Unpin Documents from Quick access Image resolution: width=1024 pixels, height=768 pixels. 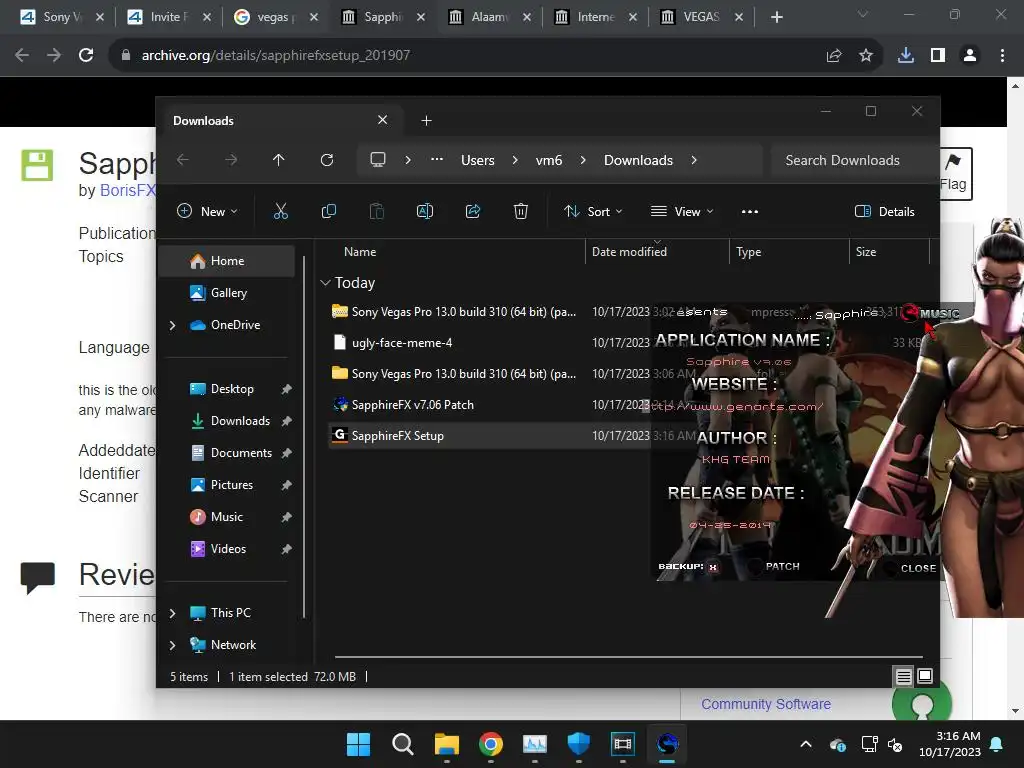point(286,453)
